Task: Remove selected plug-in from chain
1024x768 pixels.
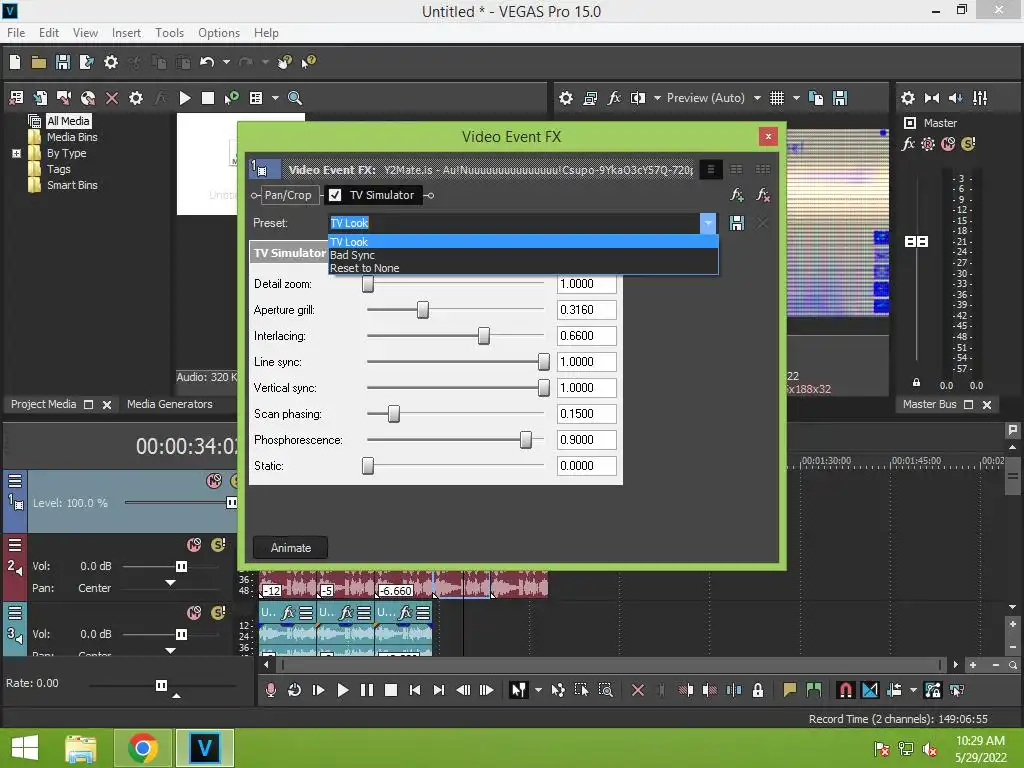Action: click(762, 195)
